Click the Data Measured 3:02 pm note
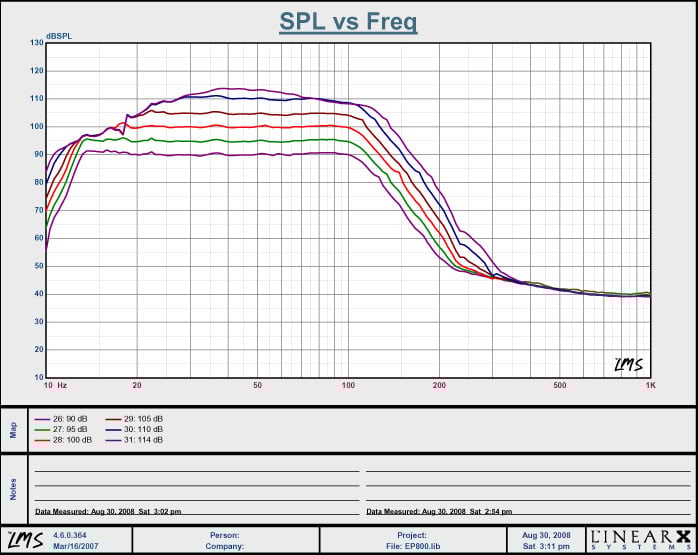Screen dimensions: 698x555 (x=108, y=511)
